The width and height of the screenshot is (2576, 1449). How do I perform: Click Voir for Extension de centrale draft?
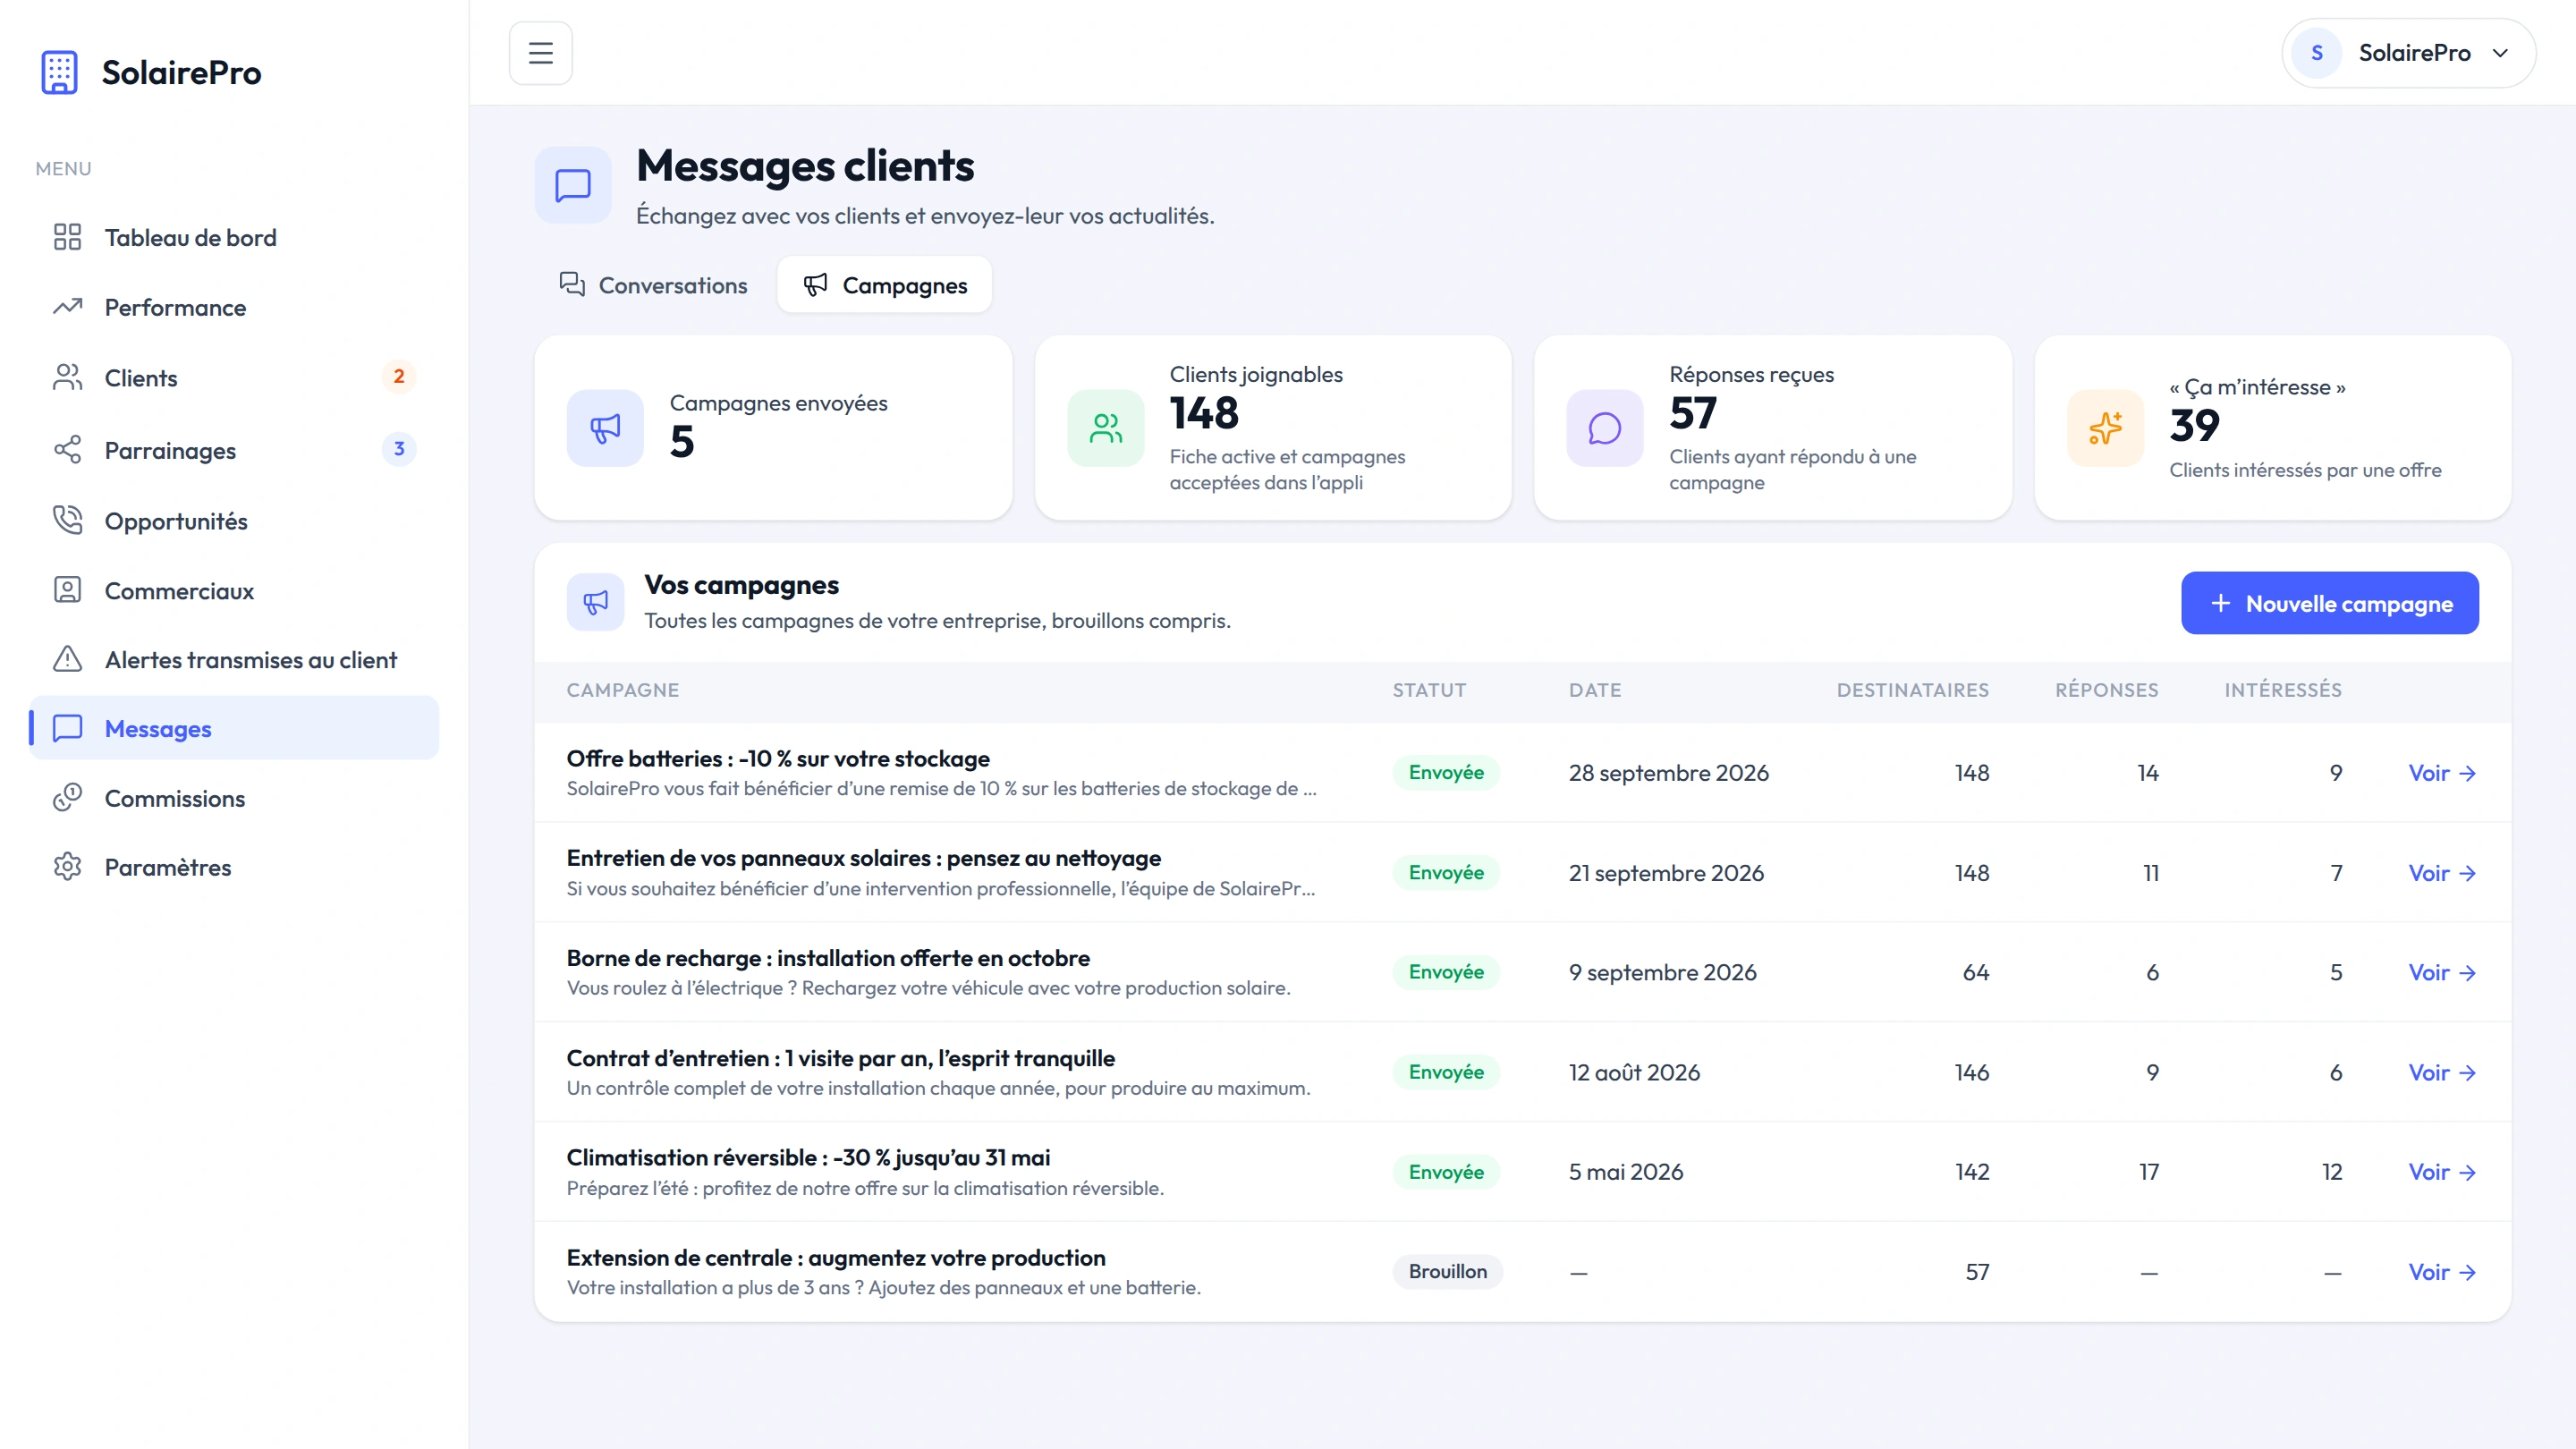[x=2441, y=1272]
